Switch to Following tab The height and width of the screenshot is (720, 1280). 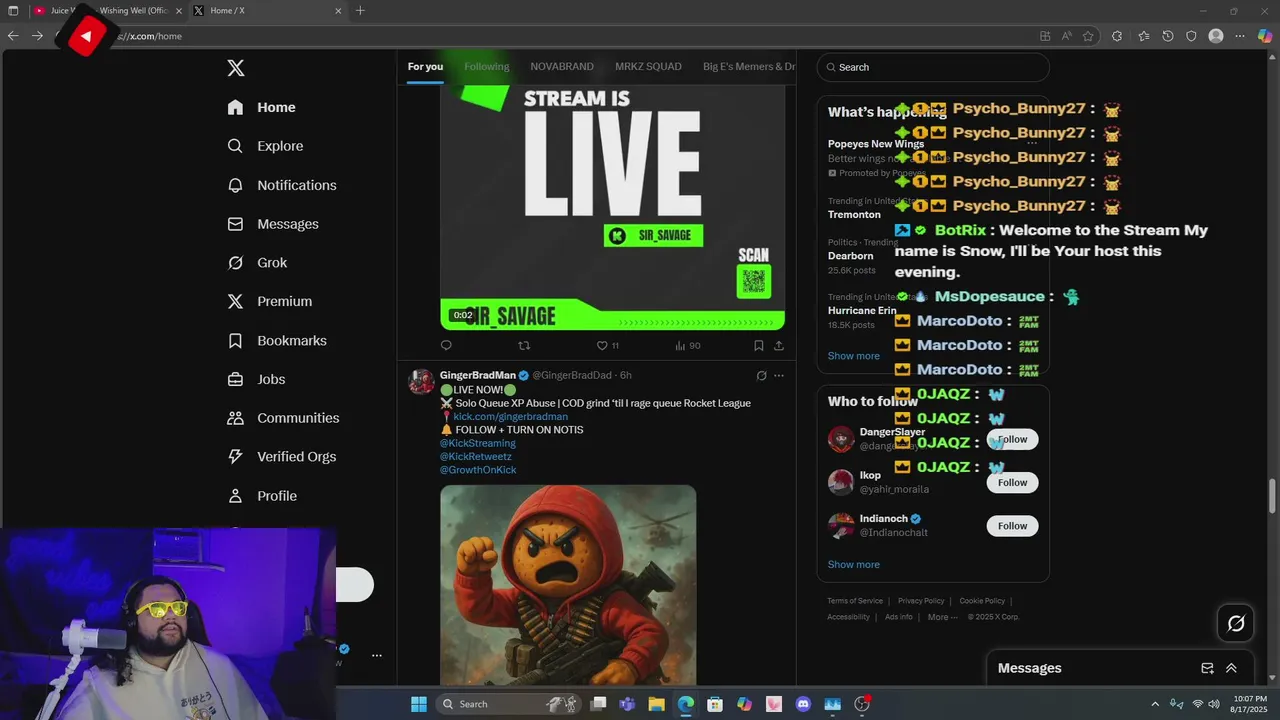[x=487, y=67]
